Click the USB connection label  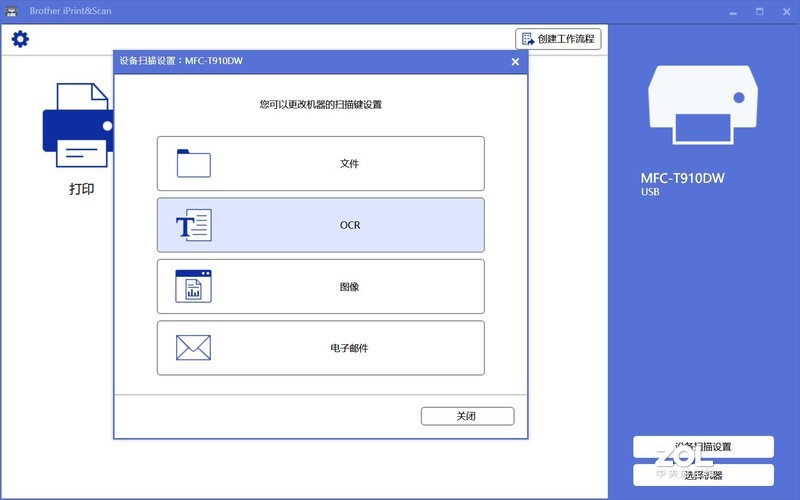click(x=650, y=192)
